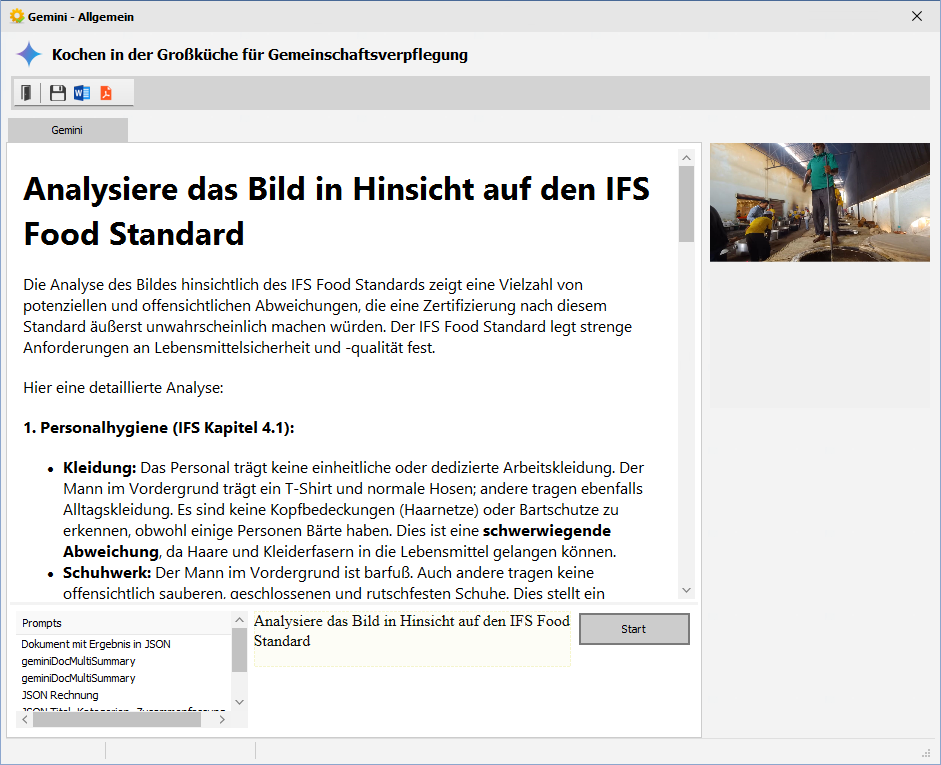Switch to the Gemini tab
The height and width of the screenshot is (765, 941).
[67, 130]
